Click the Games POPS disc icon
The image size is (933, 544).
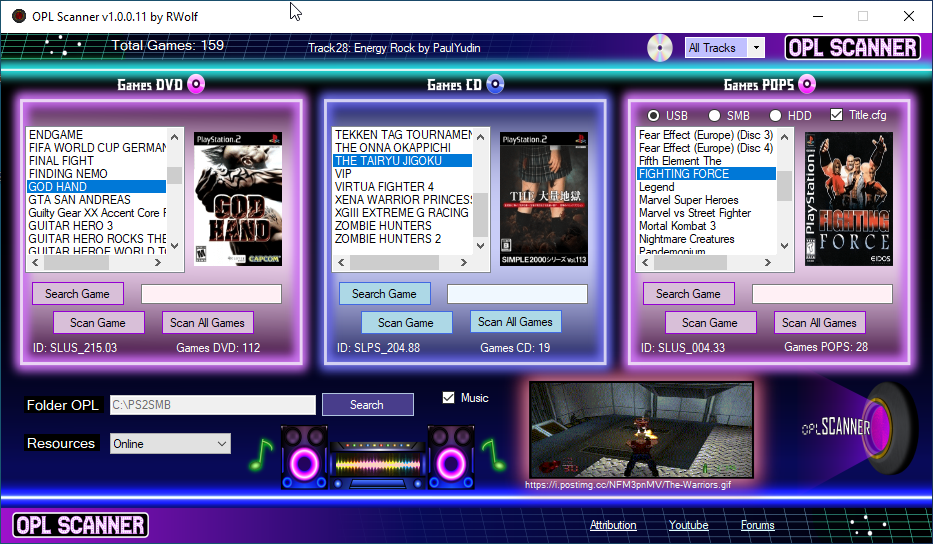click(807, 84)
